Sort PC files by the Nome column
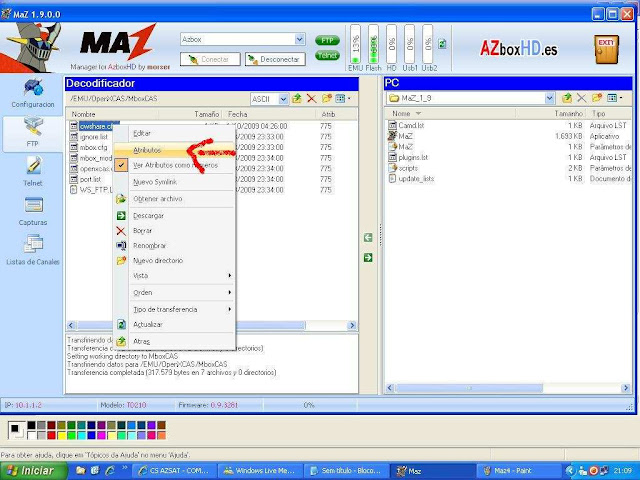The height and width of the screenshot is (480, 640). click(x=449, y=113)
